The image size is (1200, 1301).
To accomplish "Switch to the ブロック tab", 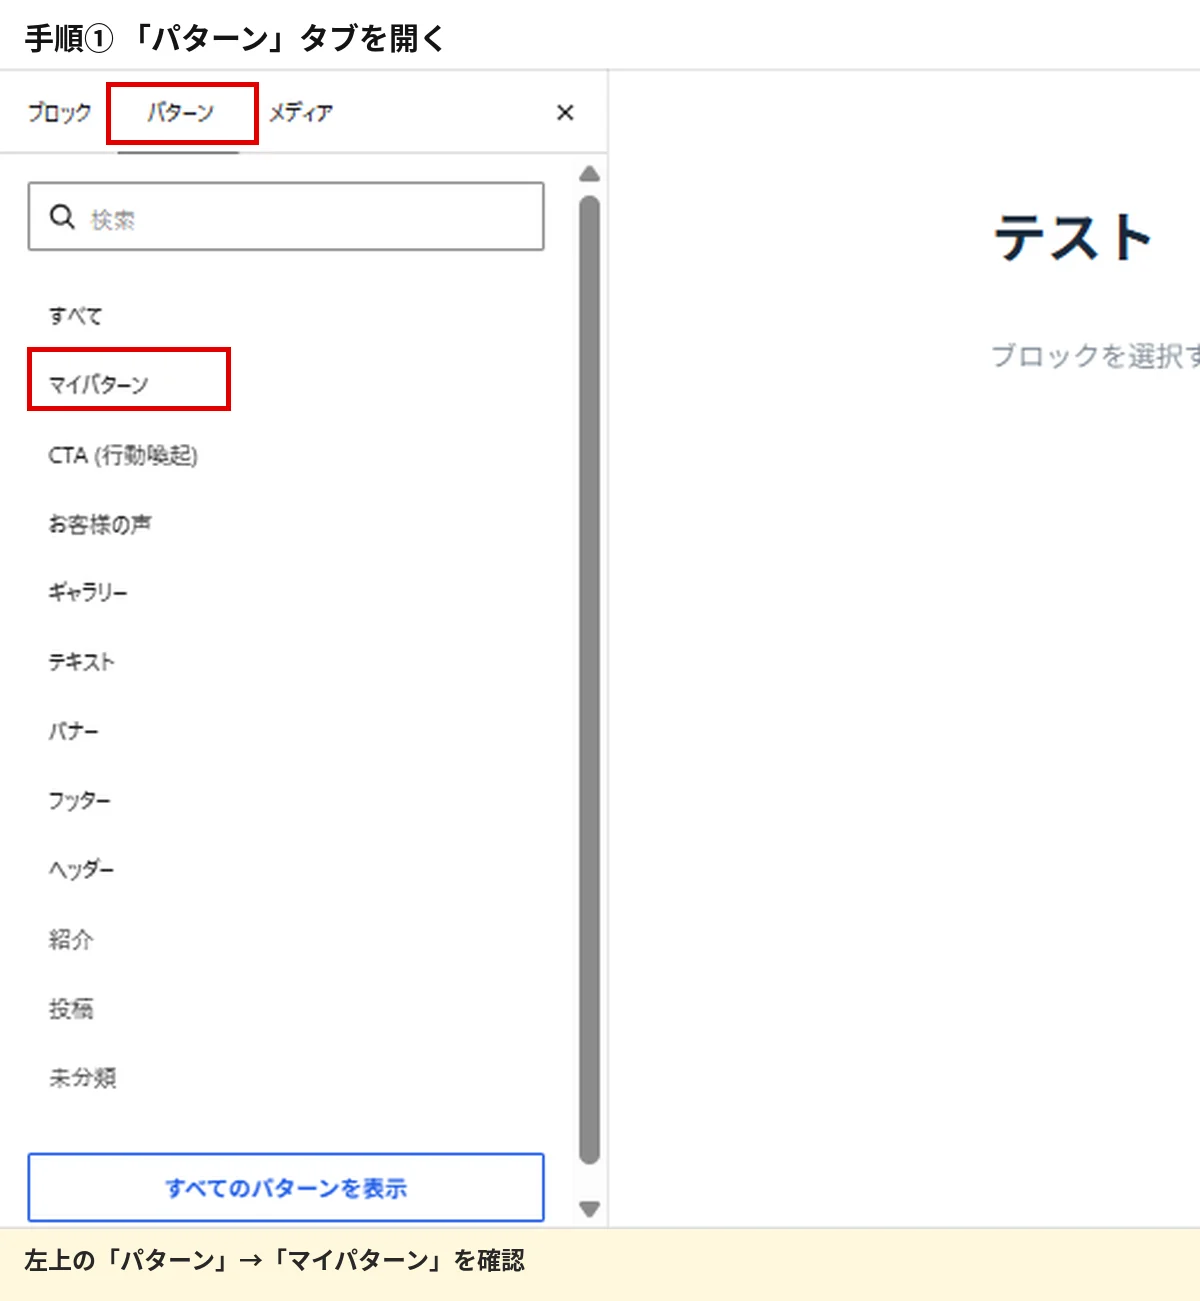I will 59,113.
